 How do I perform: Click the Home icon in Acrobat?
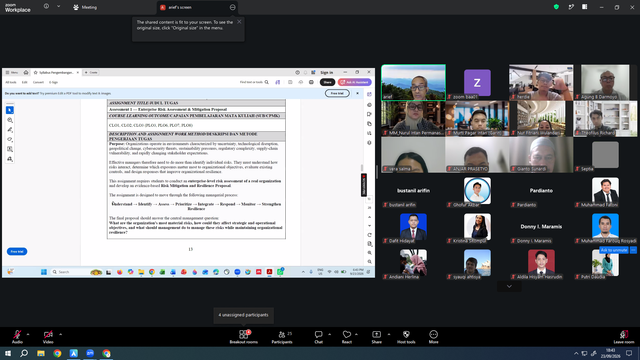coord(26,72)
